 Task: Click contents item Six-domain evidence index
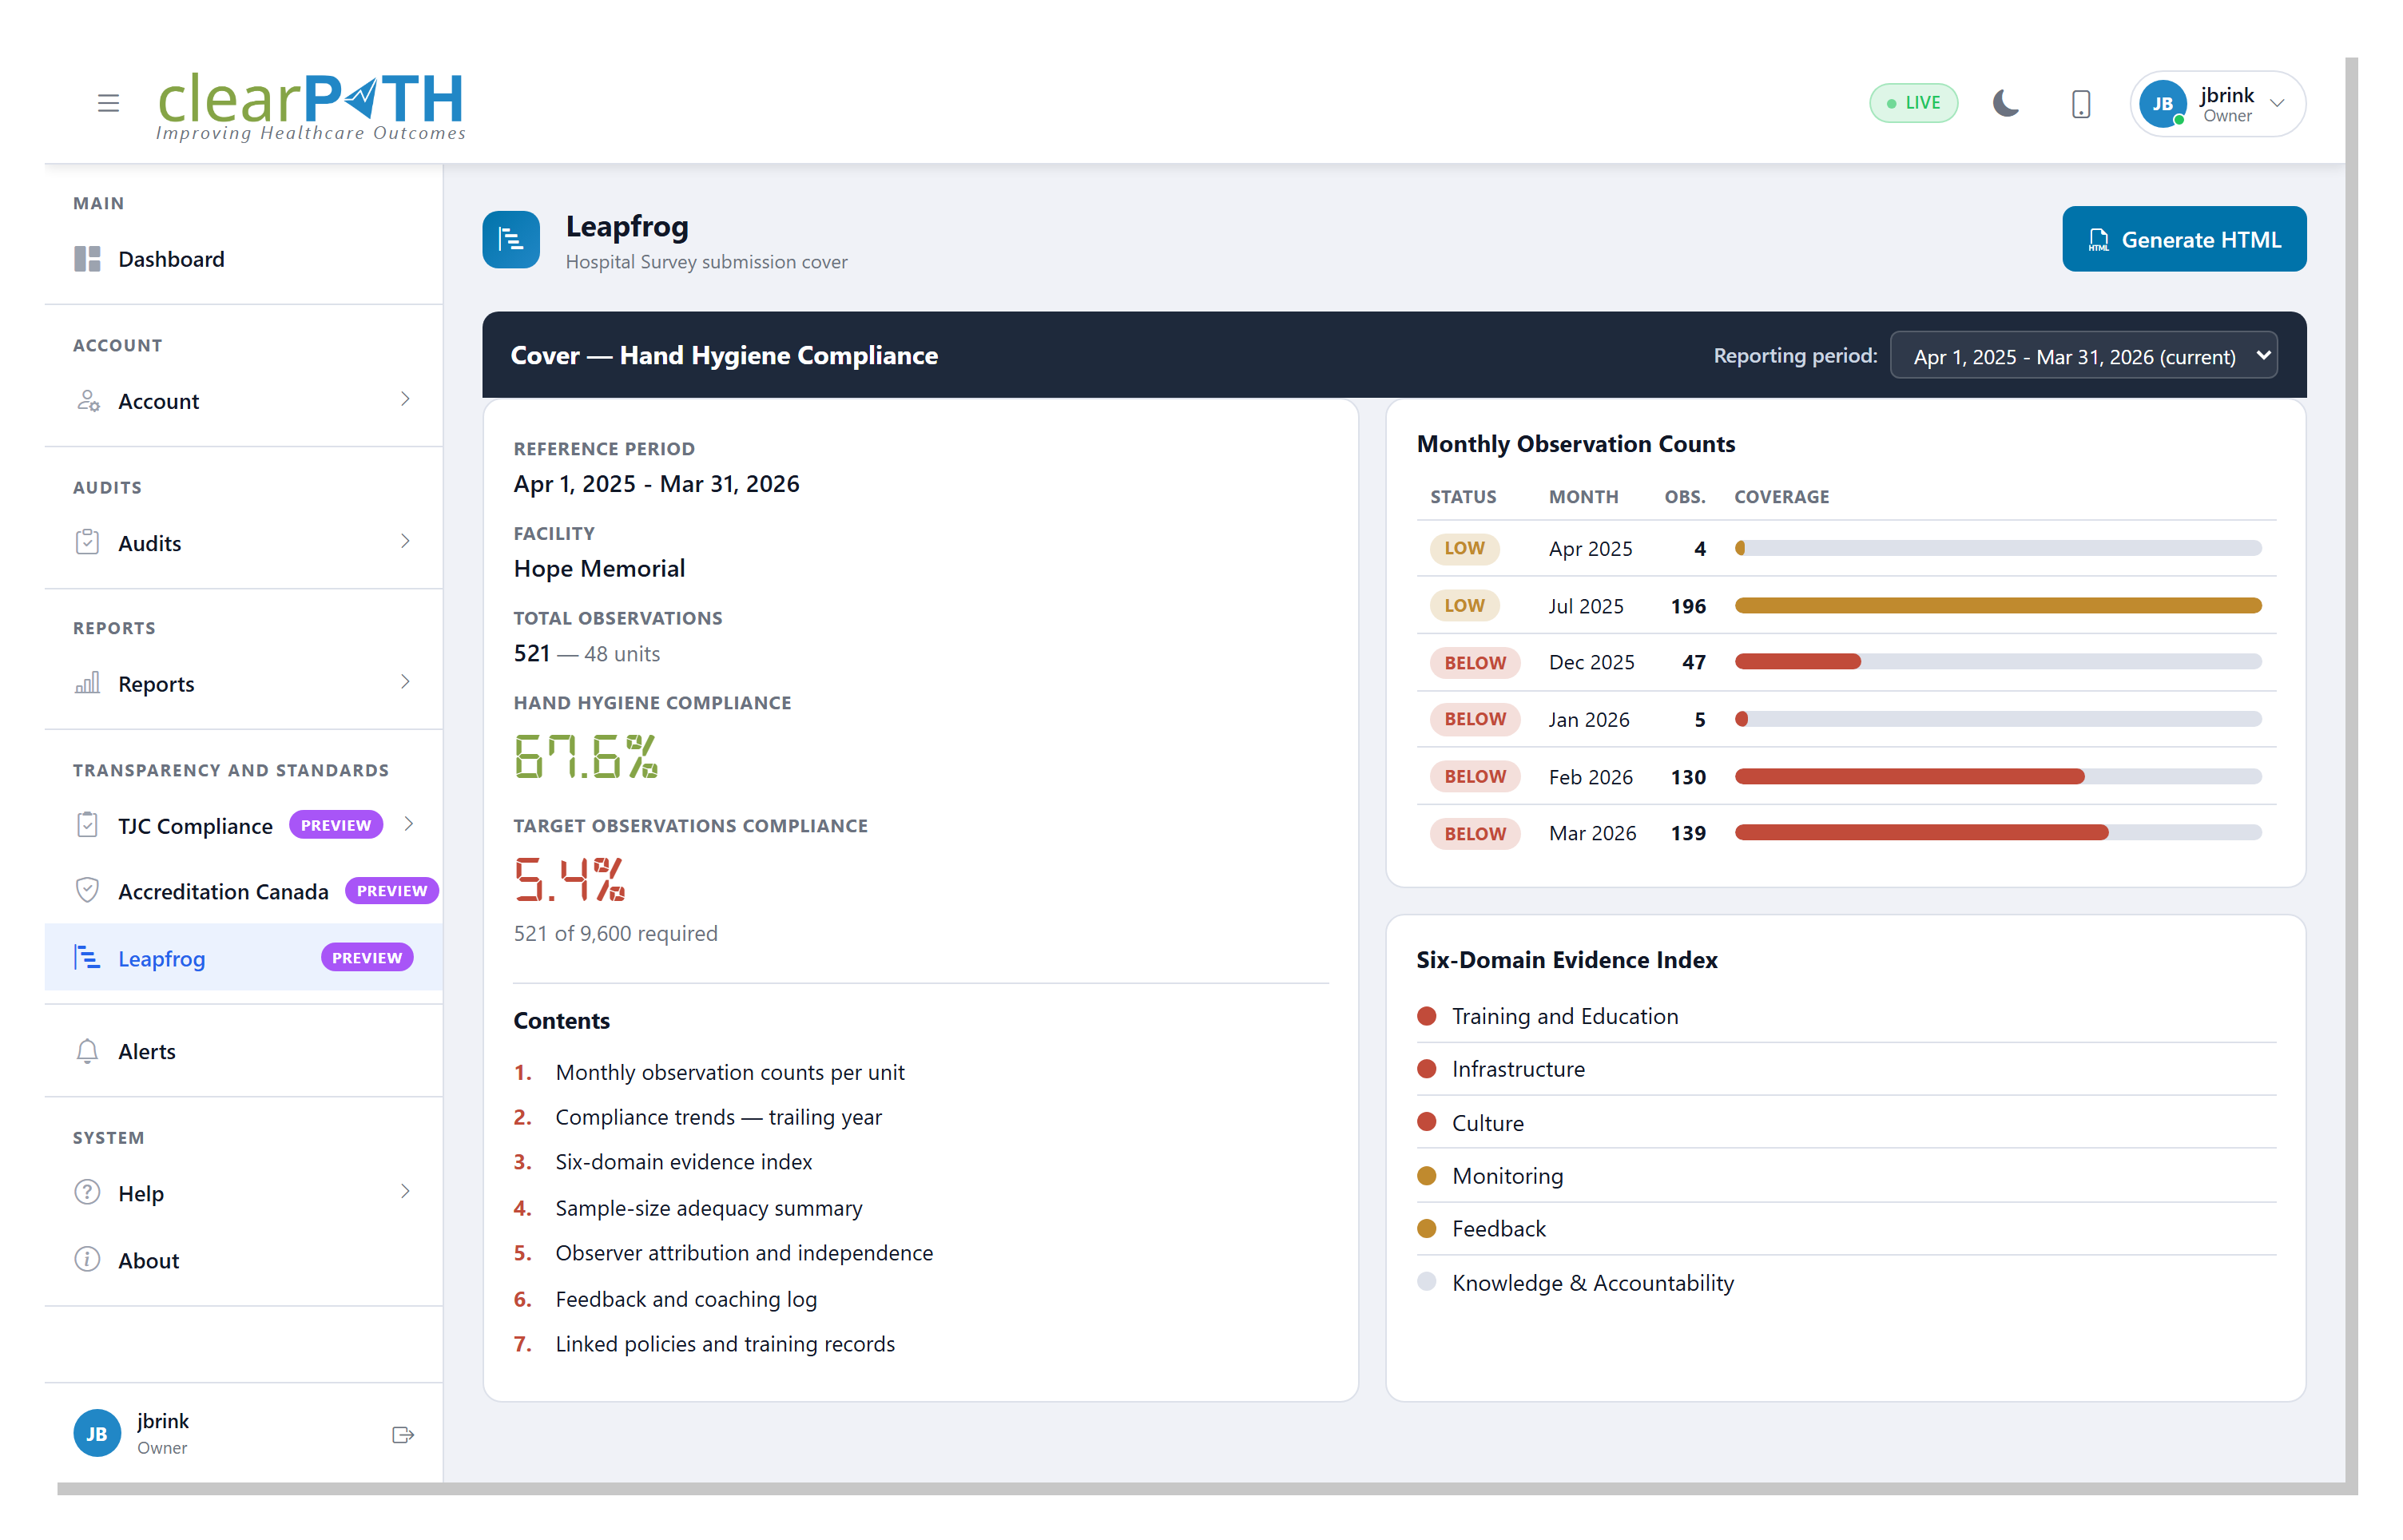pyautogui.click(x=684, y=1161)
